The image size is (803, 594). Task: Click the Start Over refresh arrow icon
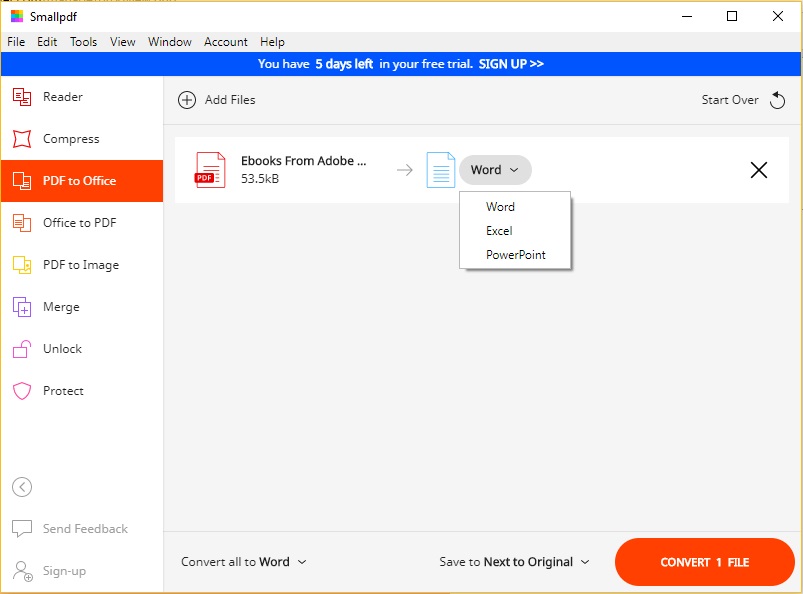pyautogui.click(x=777, y=100)
